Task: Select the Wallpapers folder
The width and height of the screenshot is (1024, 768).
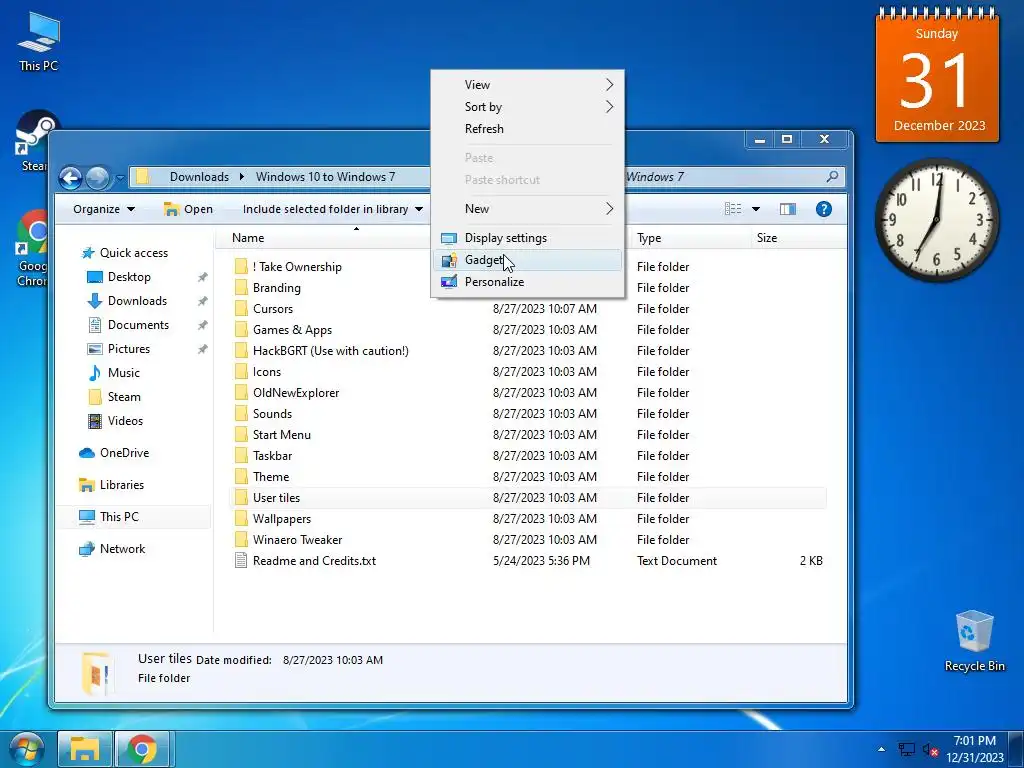Action: (x=281, y=519)
